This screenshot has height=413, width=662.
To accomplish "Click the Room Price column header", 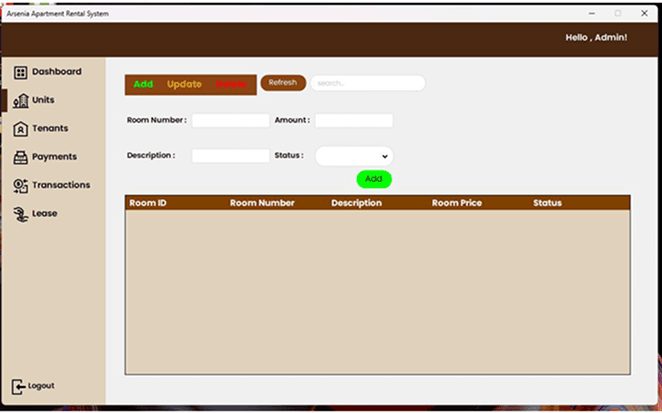I will [x=456, y=203].
